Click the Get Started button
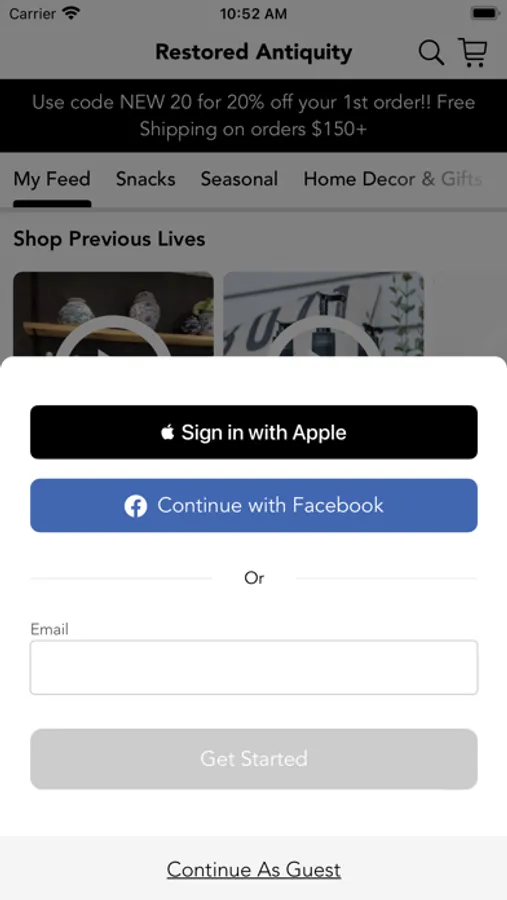 [254, 759]
